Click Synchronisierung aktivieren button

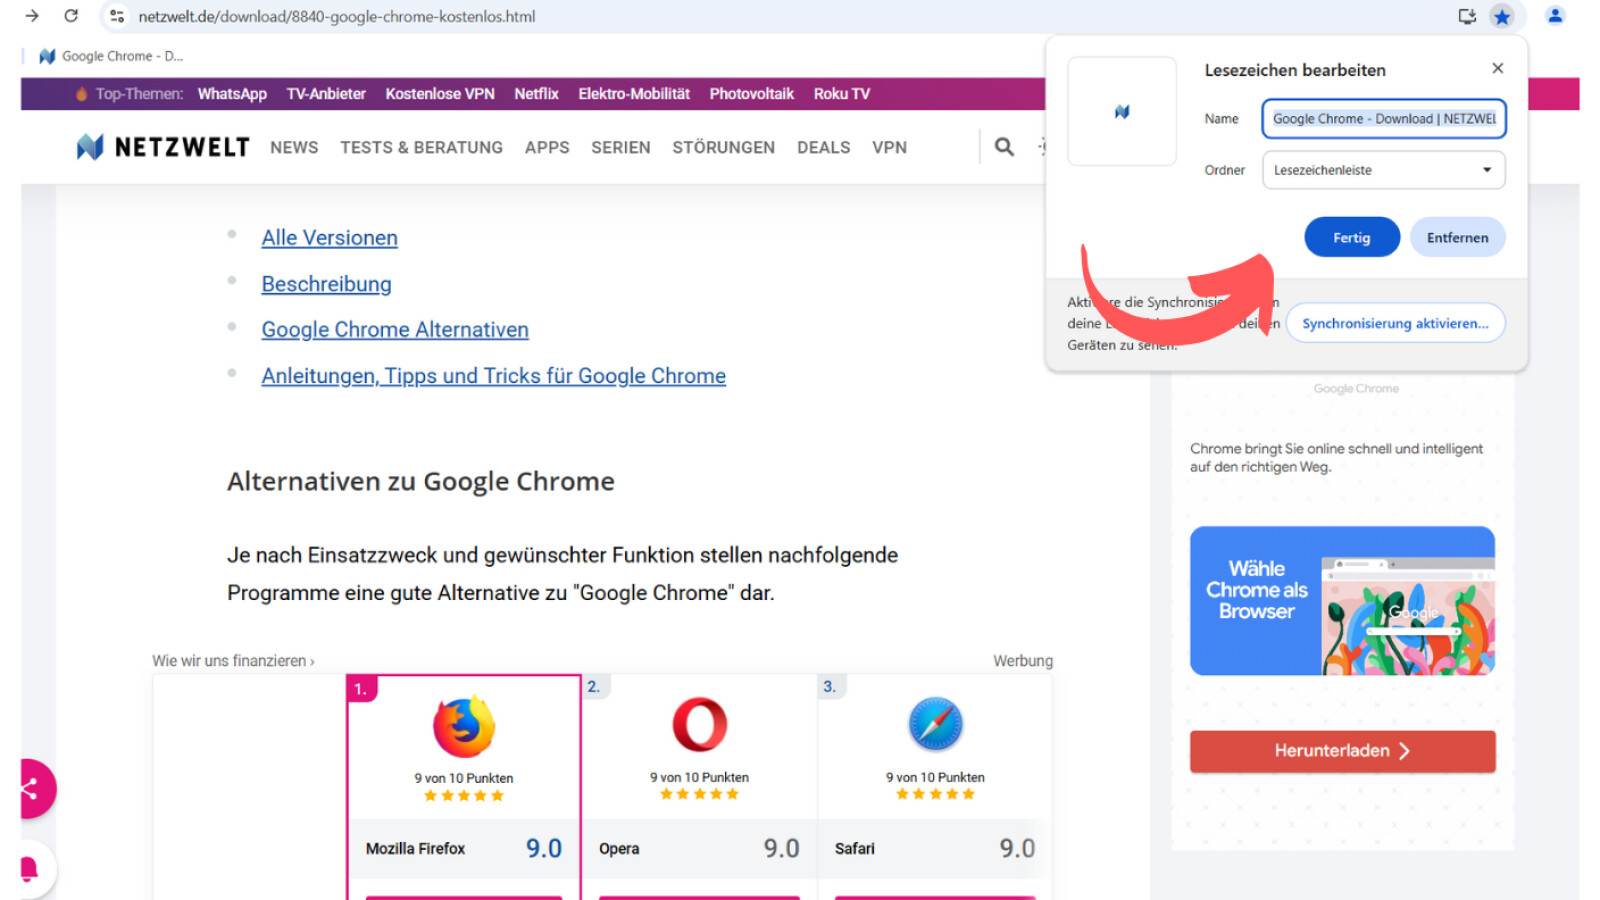[1395, 323]
